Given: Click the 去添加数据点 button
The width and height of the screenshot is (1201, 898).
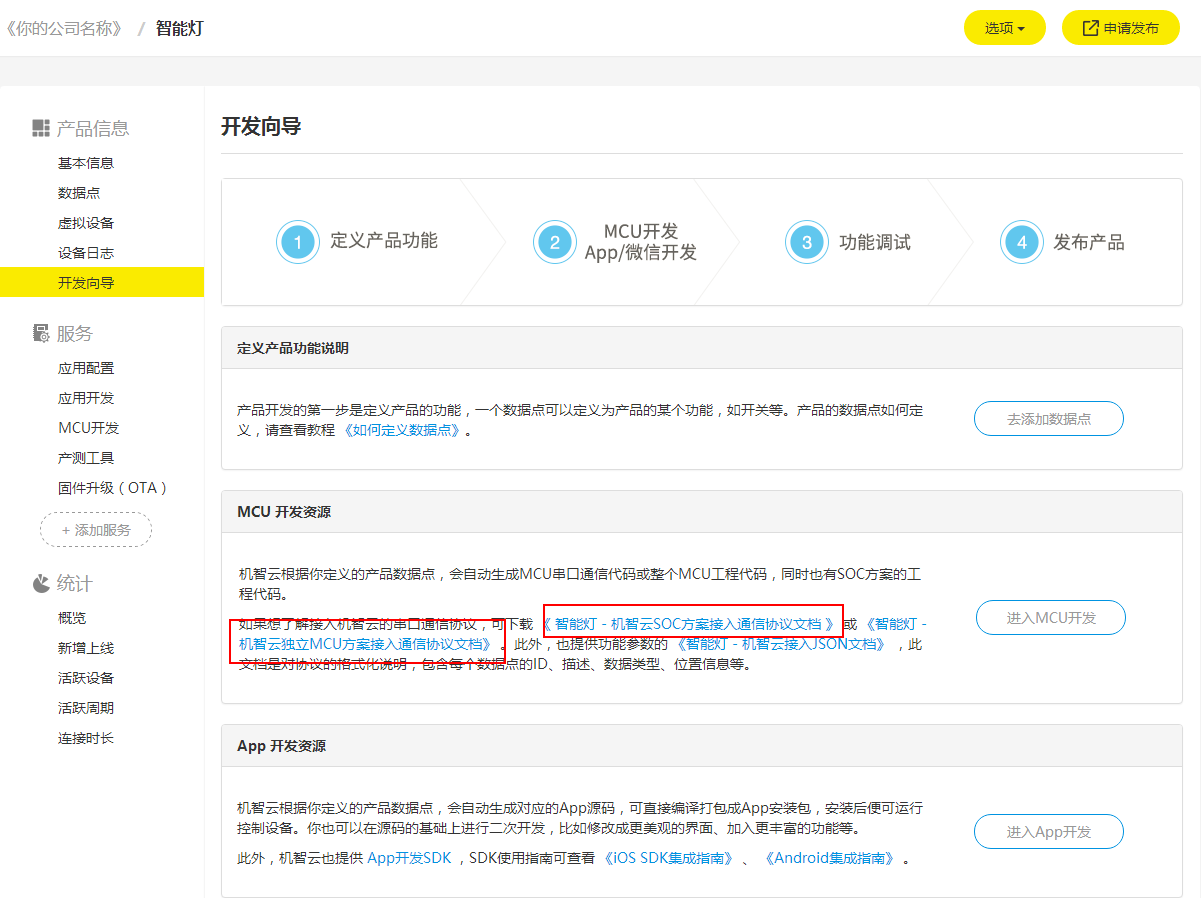Looking at the screenshot, I should [x=1048, y=419].
